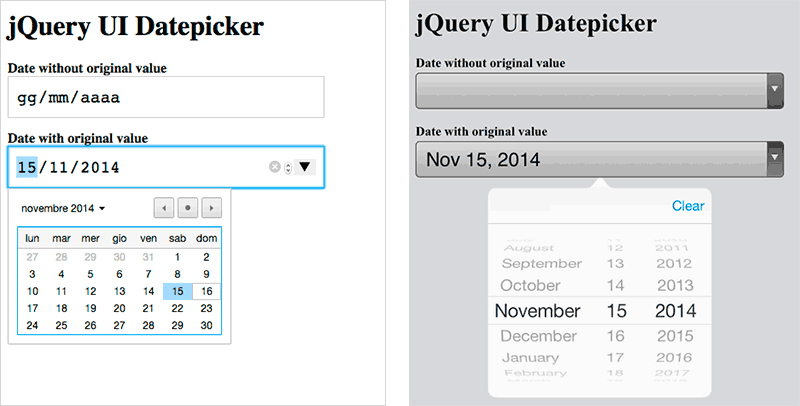Pick 2015 in the year wheel
The height and width of the screenshot is (406, 800).
675,336
